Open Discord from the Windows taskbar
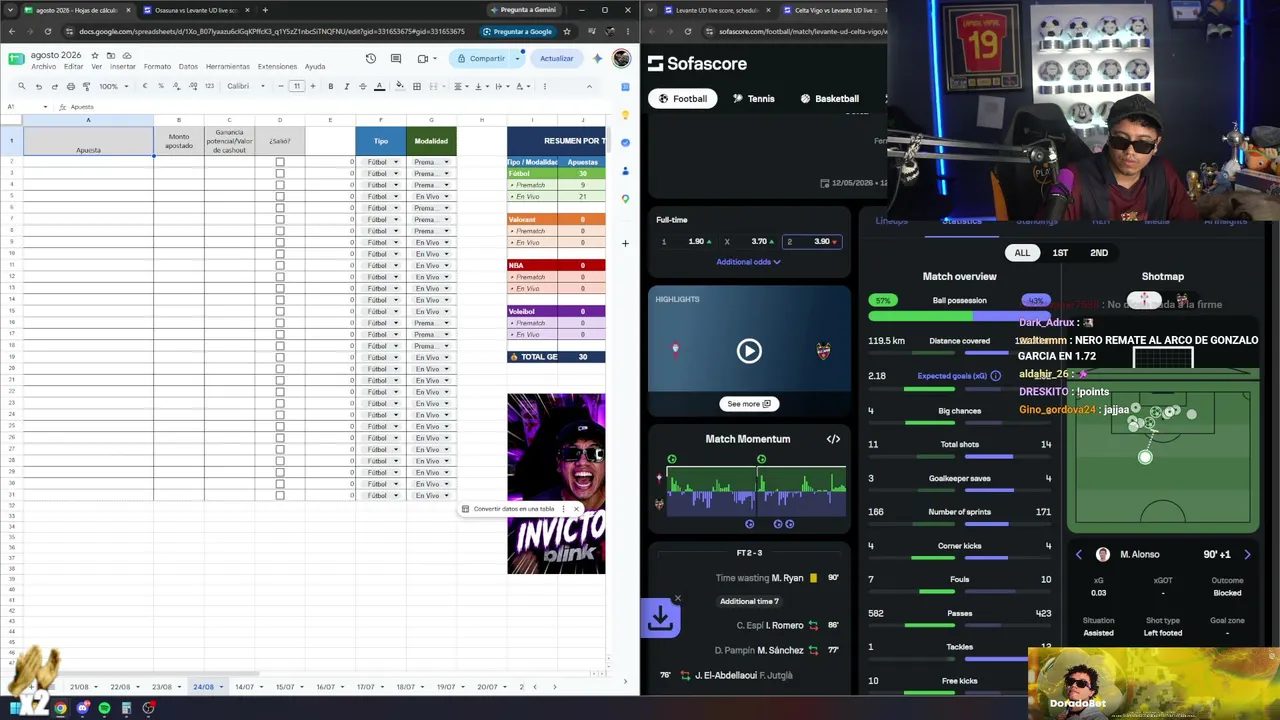Screen dimensions: 1280x720 [x=83, y=708]
